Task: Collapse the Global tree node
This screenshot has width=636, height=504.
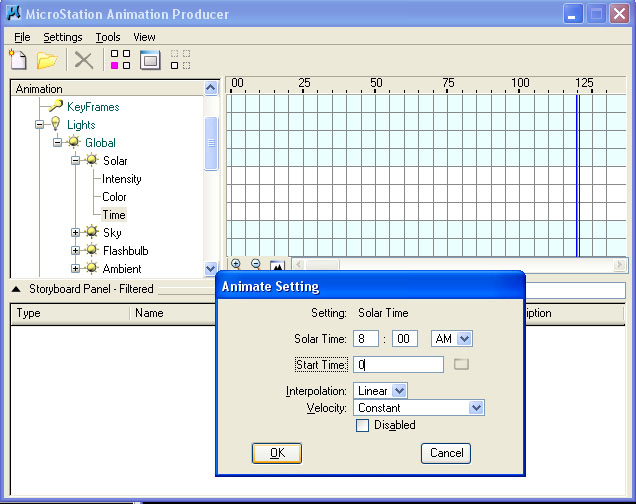Action: [x=58, y=142]
